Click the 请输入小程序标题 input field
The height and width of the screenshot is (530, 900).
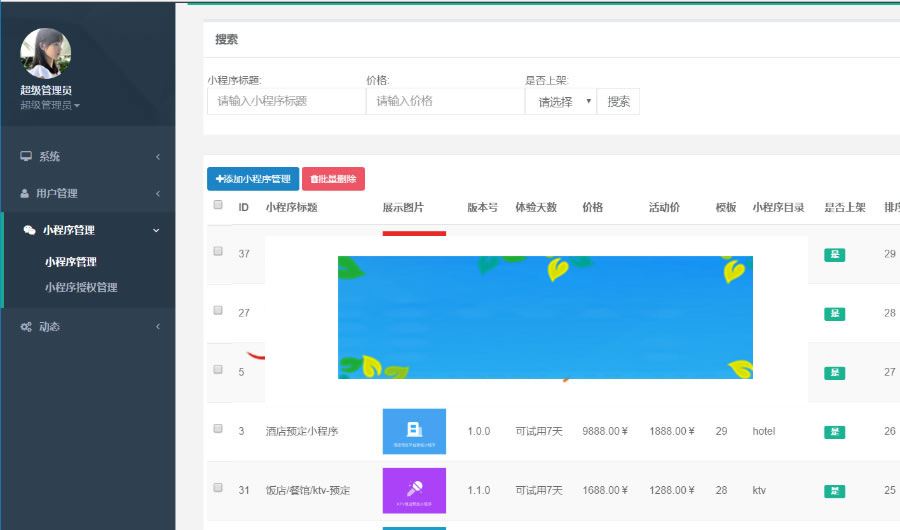tap(286, 102)
